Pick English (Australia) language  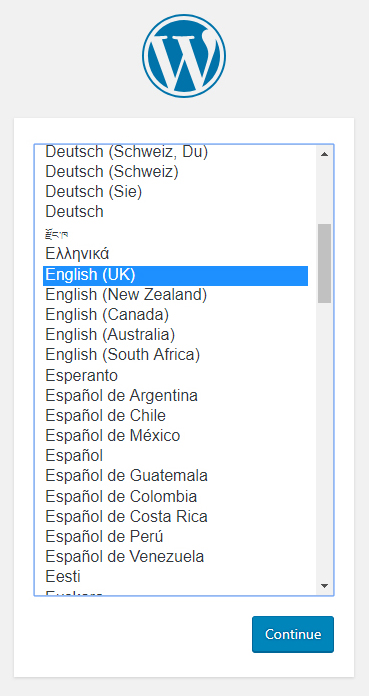pos(175,334)
